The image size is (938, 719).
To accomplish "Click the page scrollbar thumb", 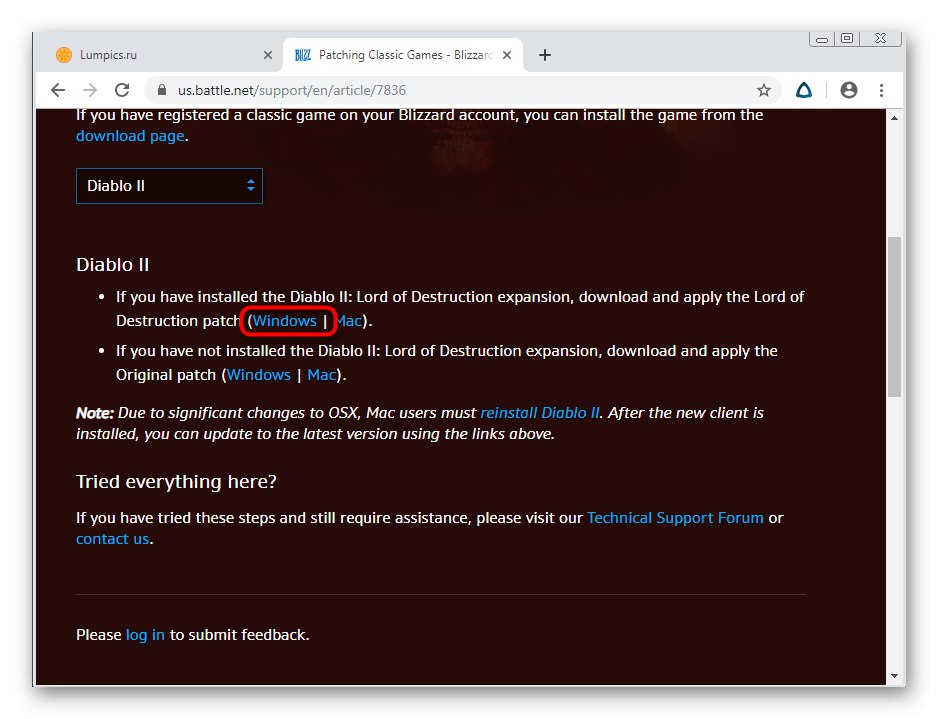I will point(894,317).
